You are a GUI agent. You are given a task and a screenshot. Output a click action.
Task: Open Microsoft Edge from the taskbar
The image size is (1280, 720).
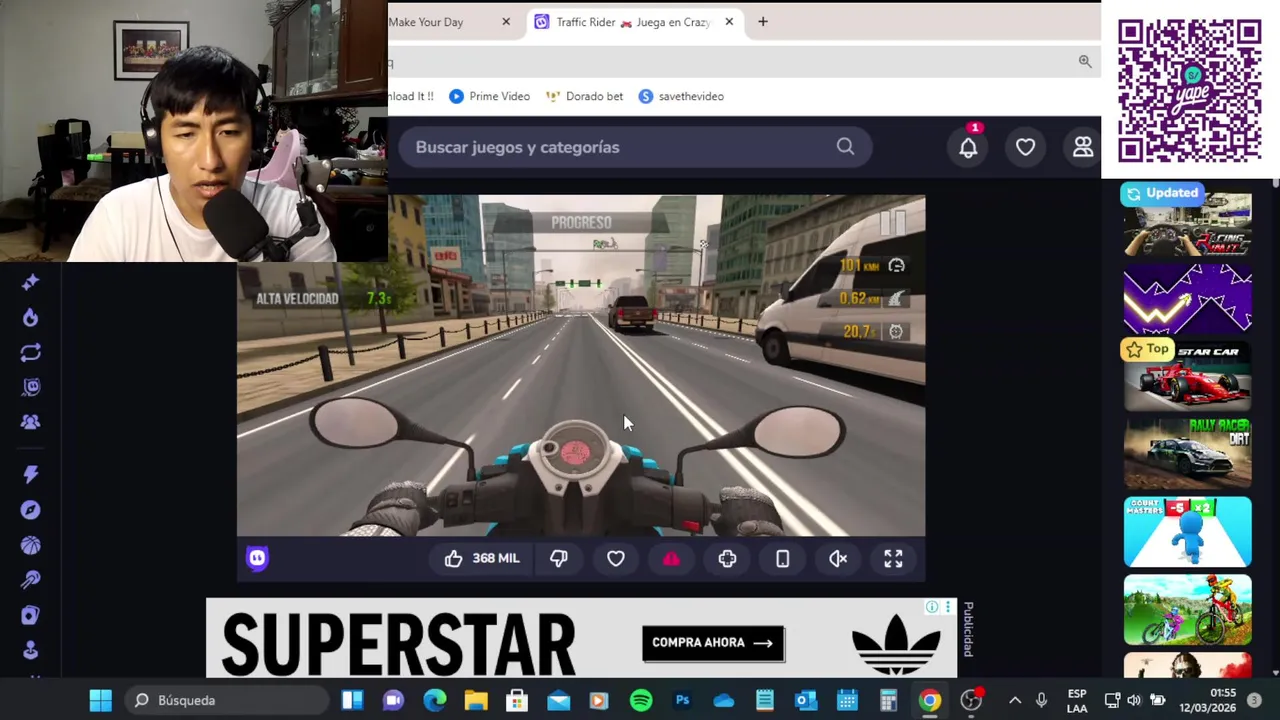435,700
